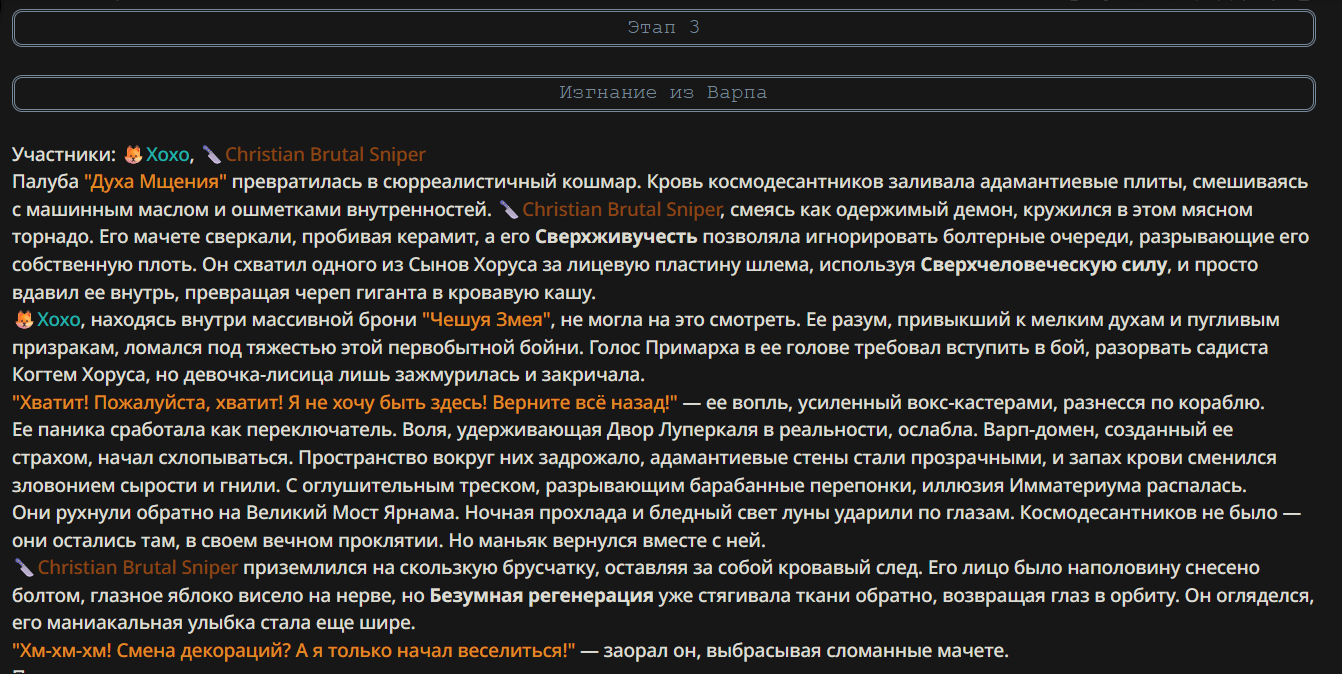Click the fox icon before 'находясь внутри массивной брони'
1342x674 pixels.
pos(24,320)
